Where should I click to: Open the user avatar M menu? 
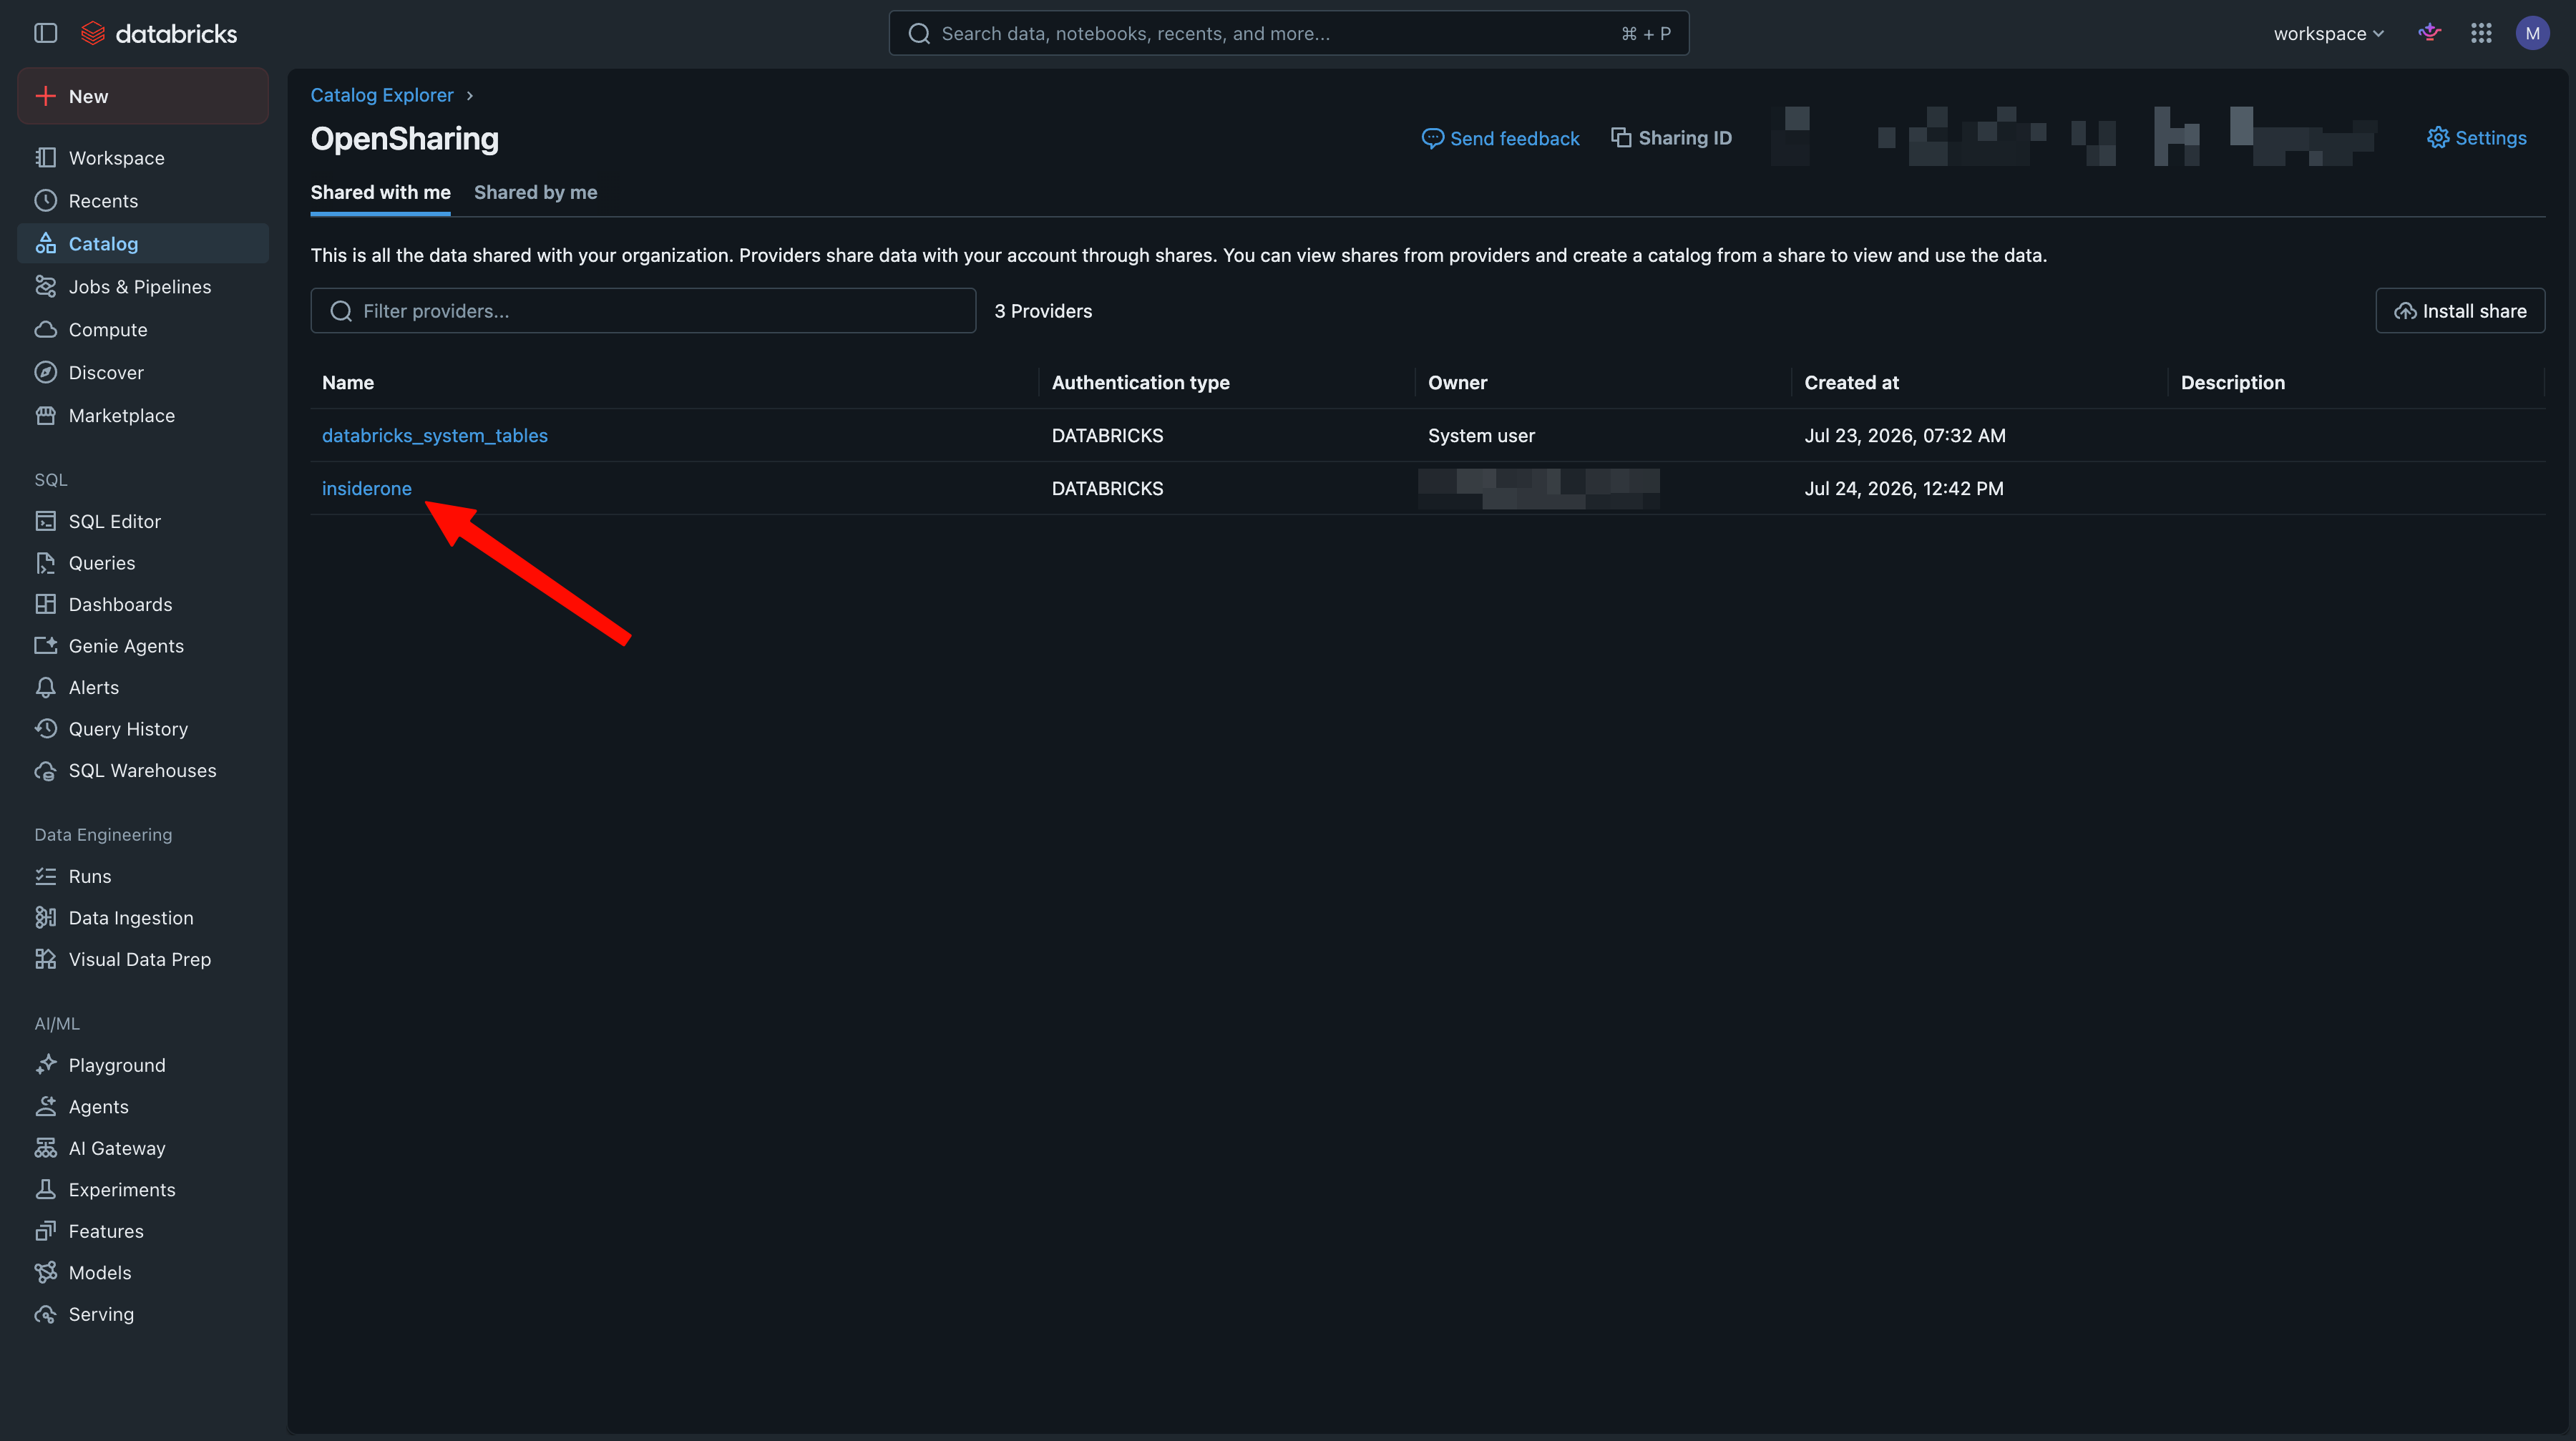coord(2532,33)
